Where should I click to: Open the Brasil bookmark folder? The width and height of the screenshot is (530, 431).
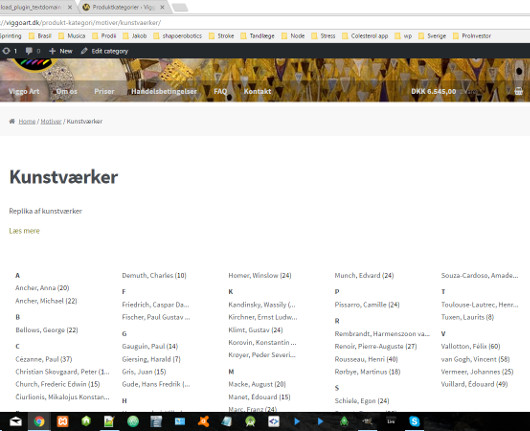(40, 36)
